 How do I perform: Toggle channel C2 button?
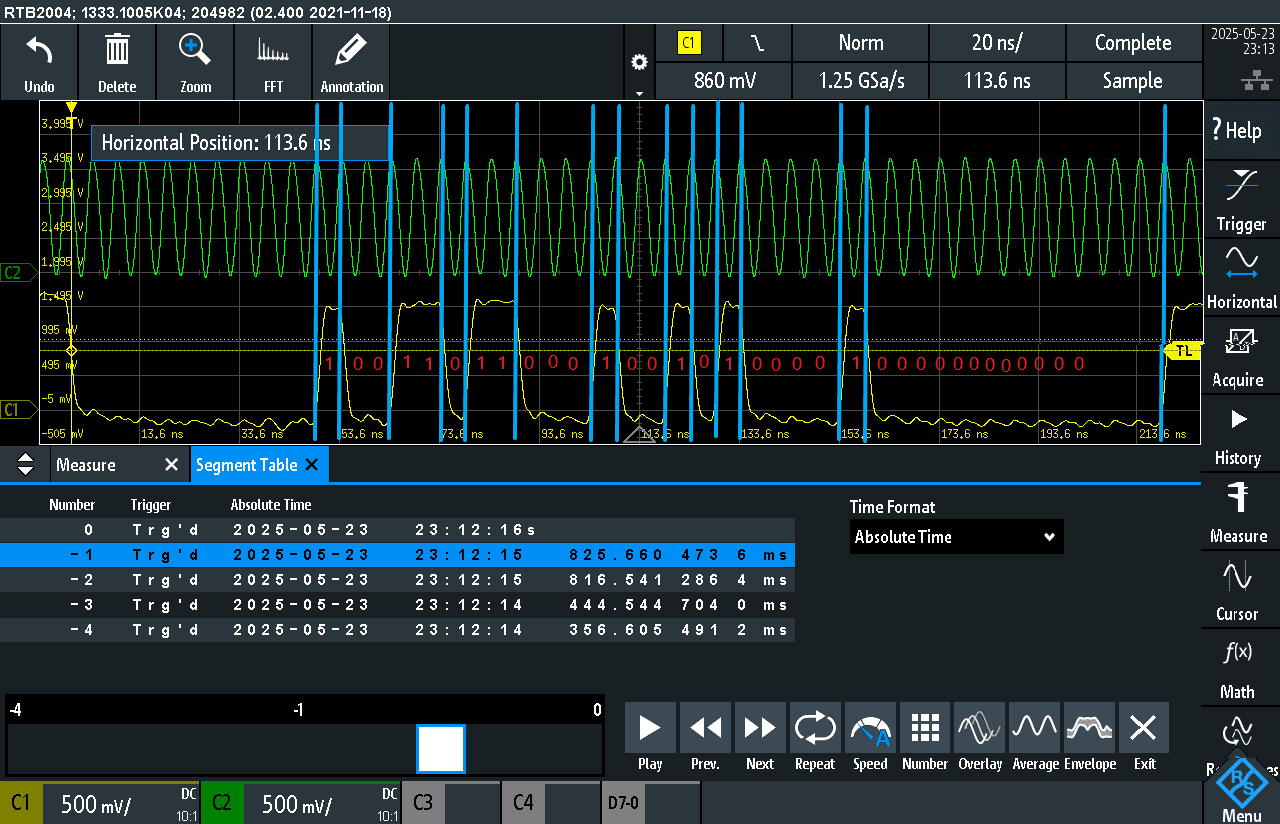pyautogui.click(x=222, y=803)
